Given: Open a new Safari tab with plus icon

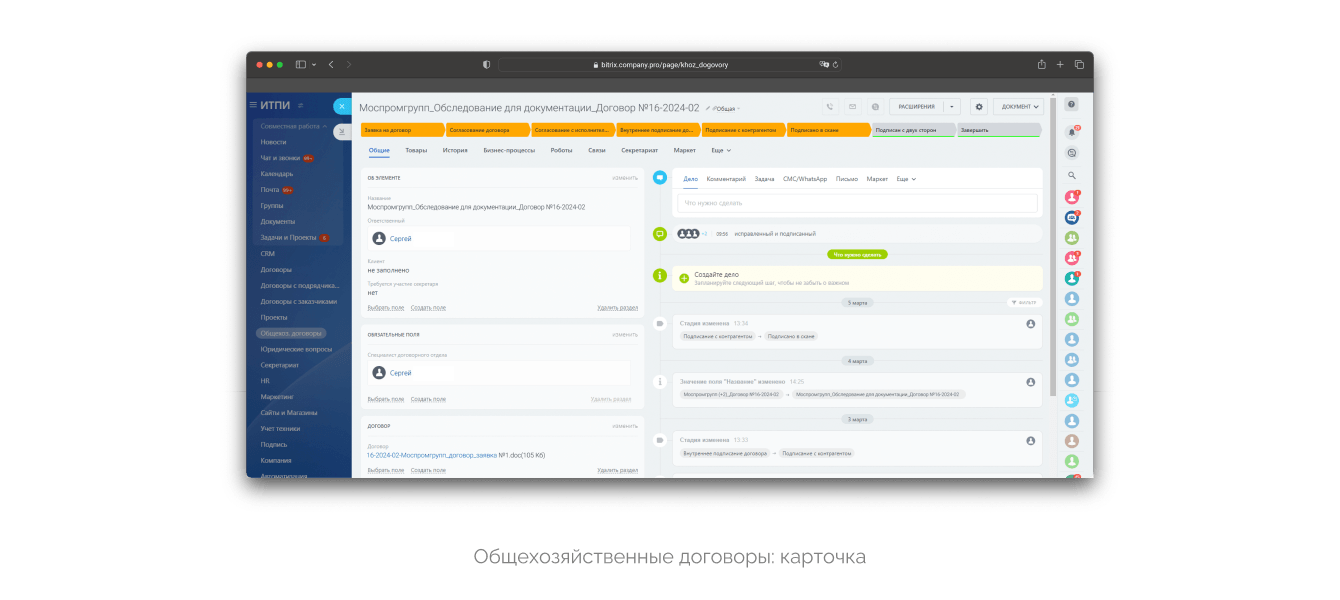Looking at the screenshot, I should click(x=1060, y=64).
